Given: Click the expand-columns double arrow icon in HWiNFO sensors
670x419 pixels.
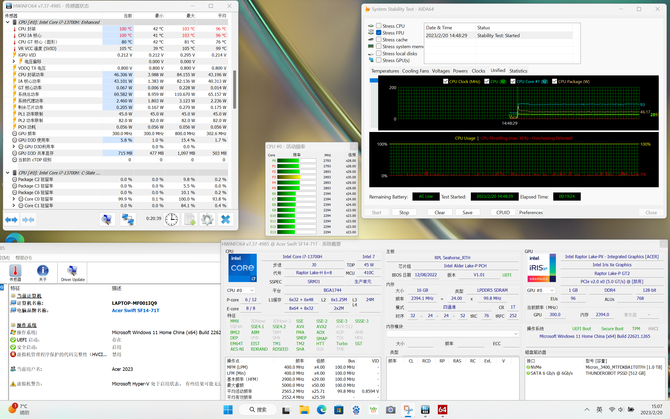Looking at the screenshot, I should (11, 220).
